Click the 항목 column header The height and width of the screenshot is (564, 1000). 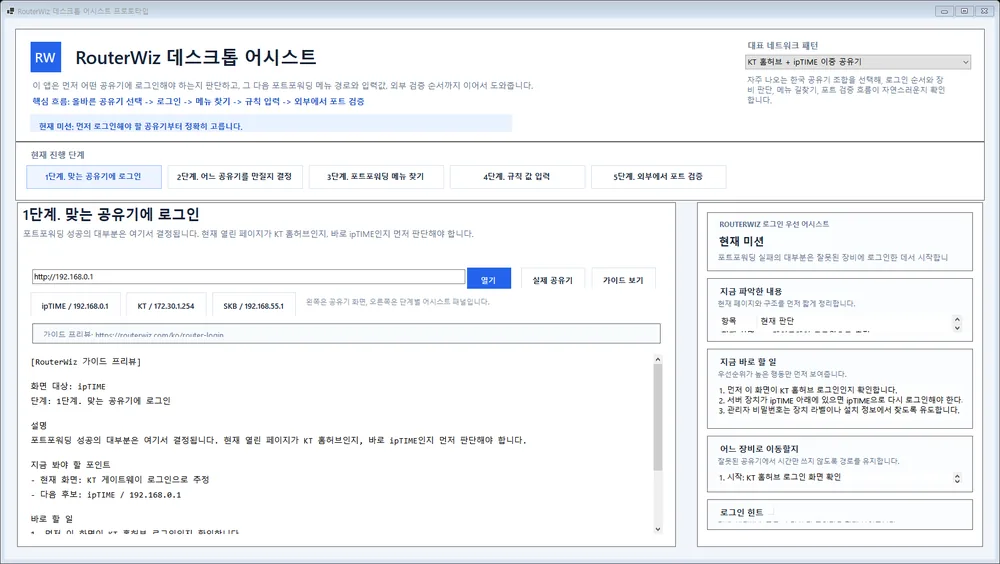[728, 321]
